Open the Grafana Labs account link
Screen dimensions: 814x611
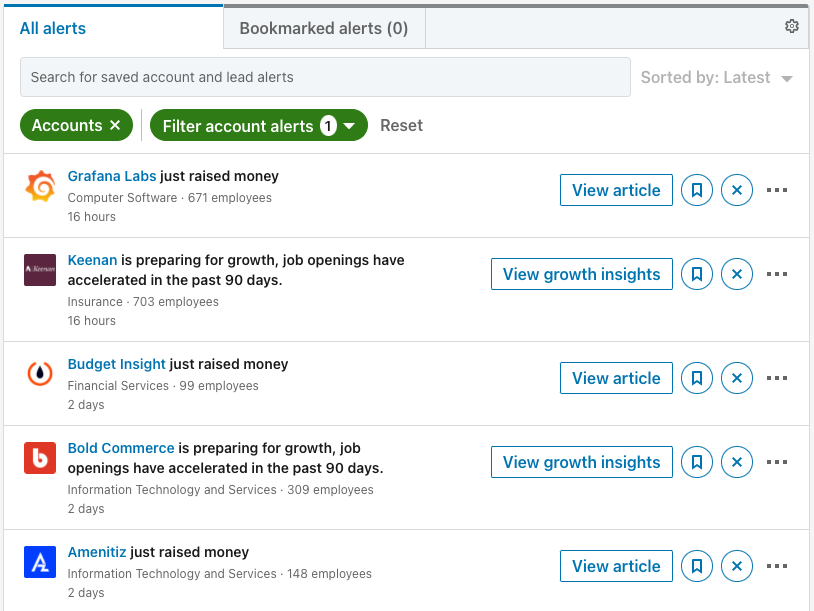(112, 176)
